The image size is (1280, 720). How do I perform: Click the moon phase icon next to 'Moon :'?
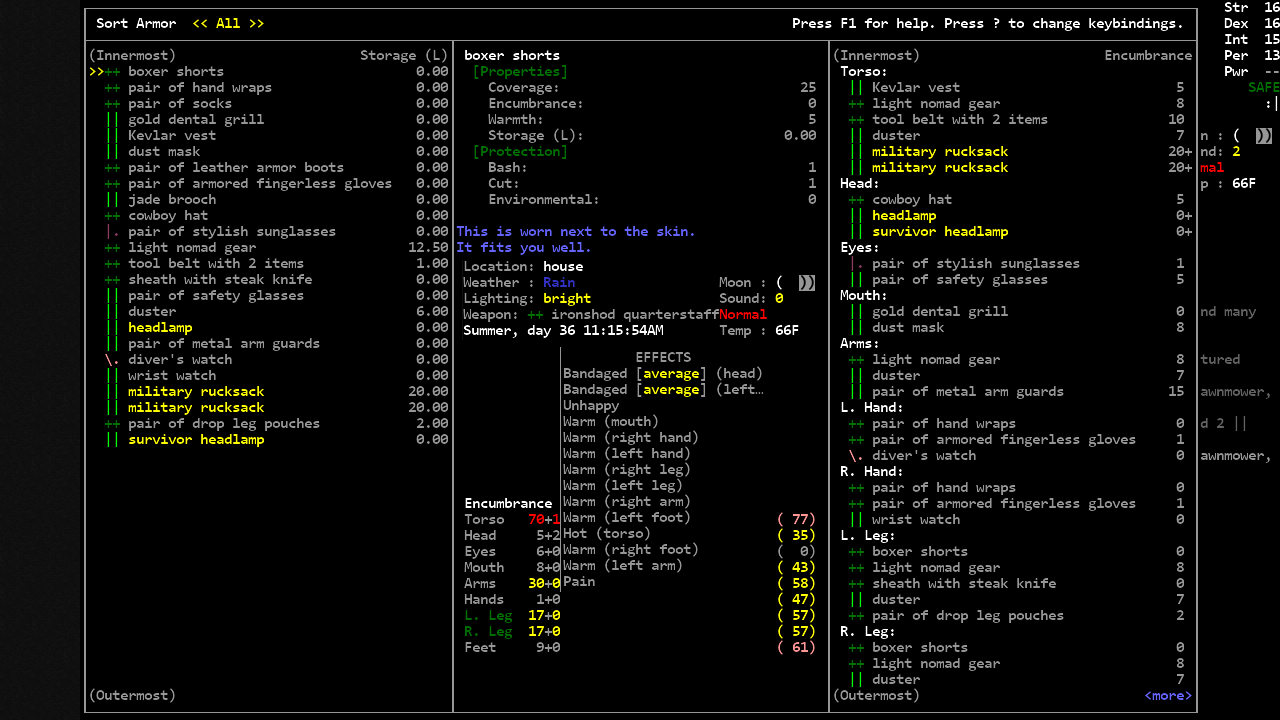(806, 283)
